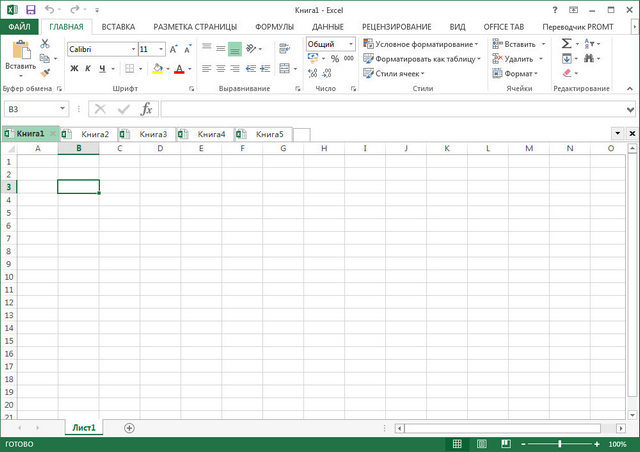Click the zoom slider in status bar
The image size is (640, 452).
(x=559, y=443)
